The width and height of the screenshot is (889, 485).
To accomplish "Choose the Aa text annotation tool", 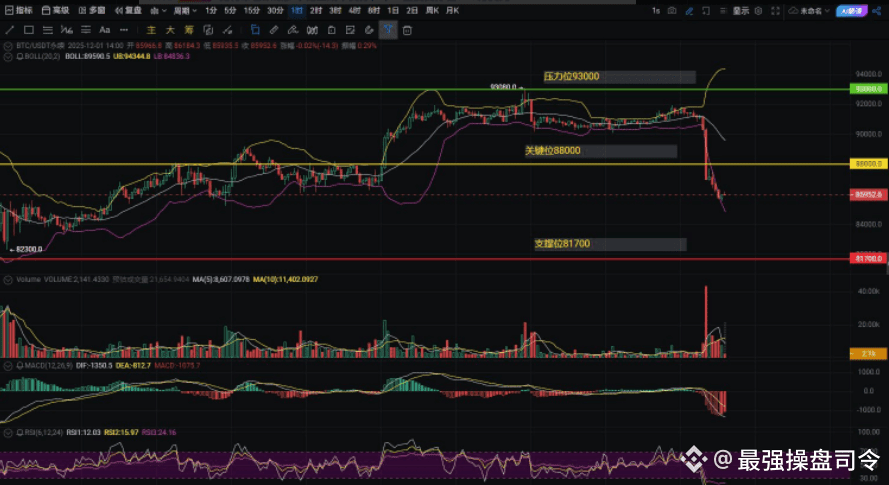I will [104, 30].
